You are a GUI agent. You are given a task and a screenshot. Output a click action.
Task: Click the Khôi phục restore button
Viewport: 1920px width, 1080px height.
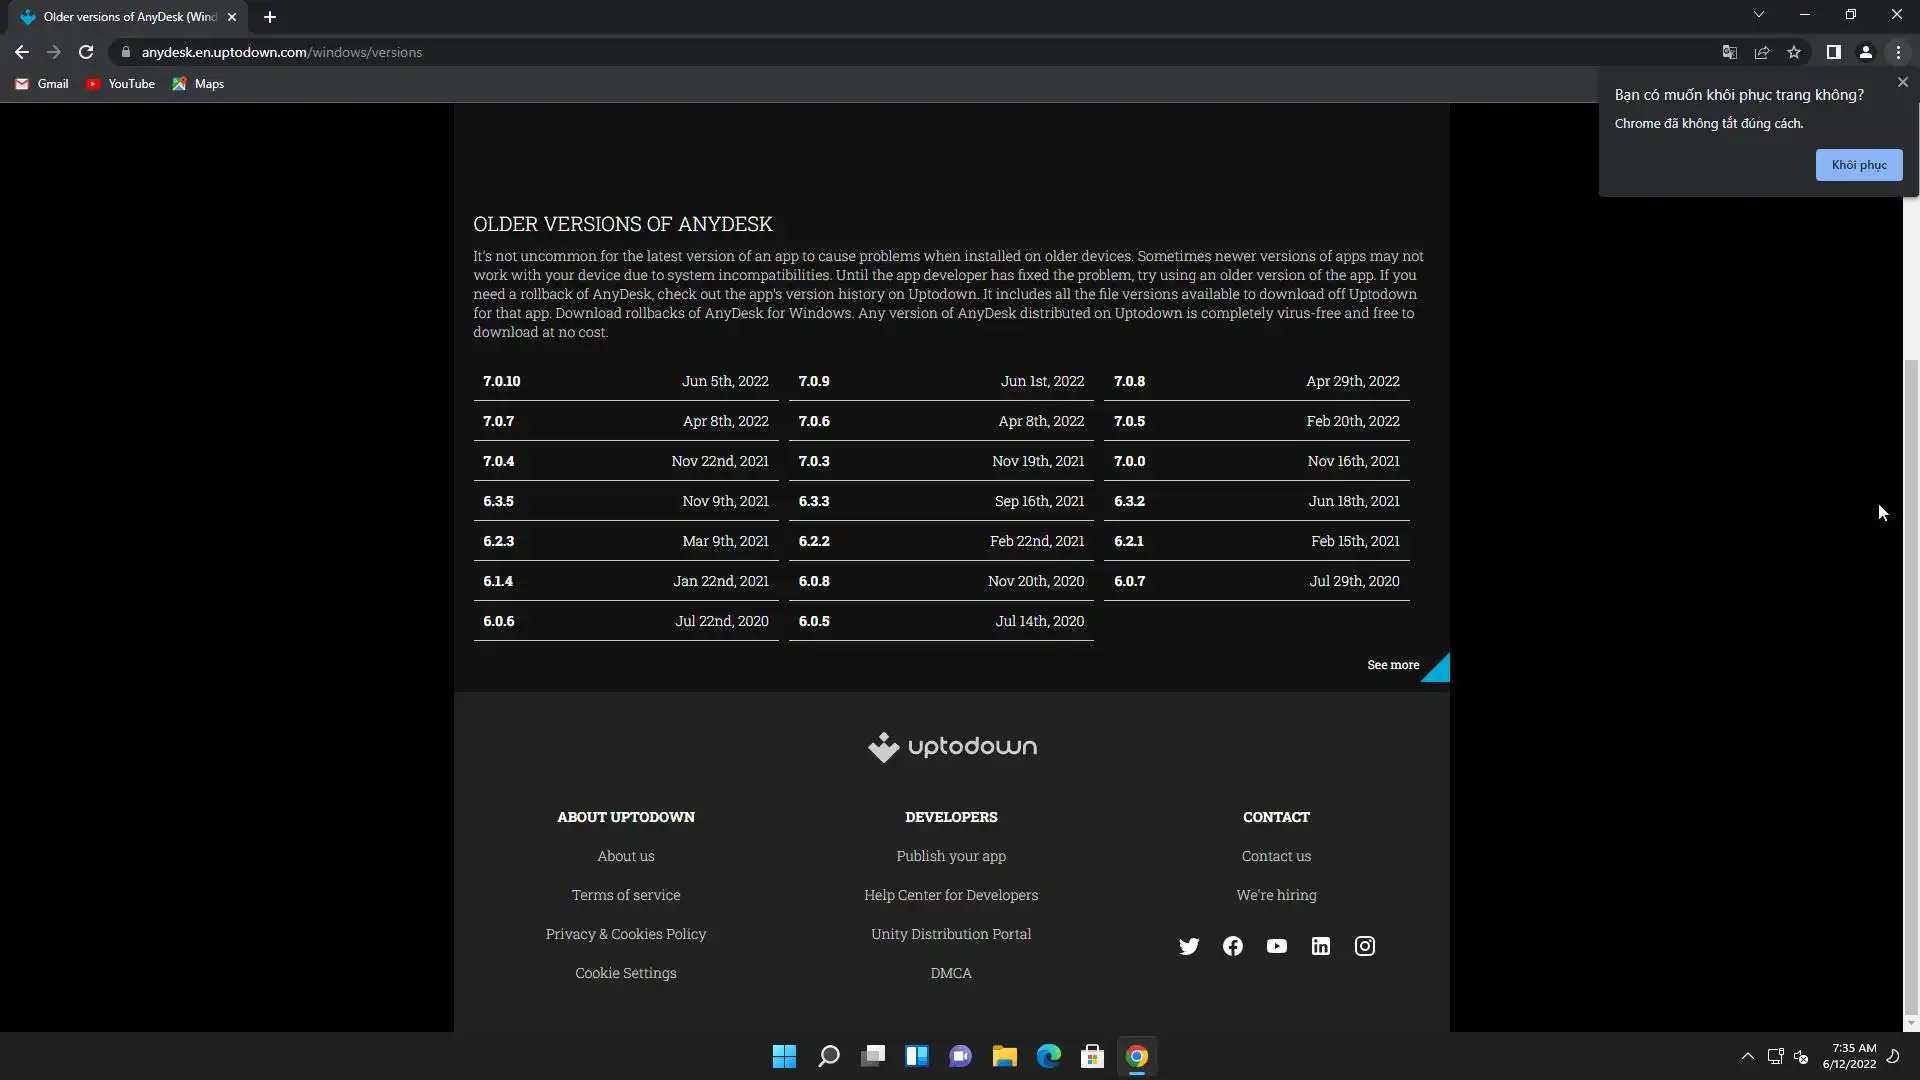pos(1858,165)
